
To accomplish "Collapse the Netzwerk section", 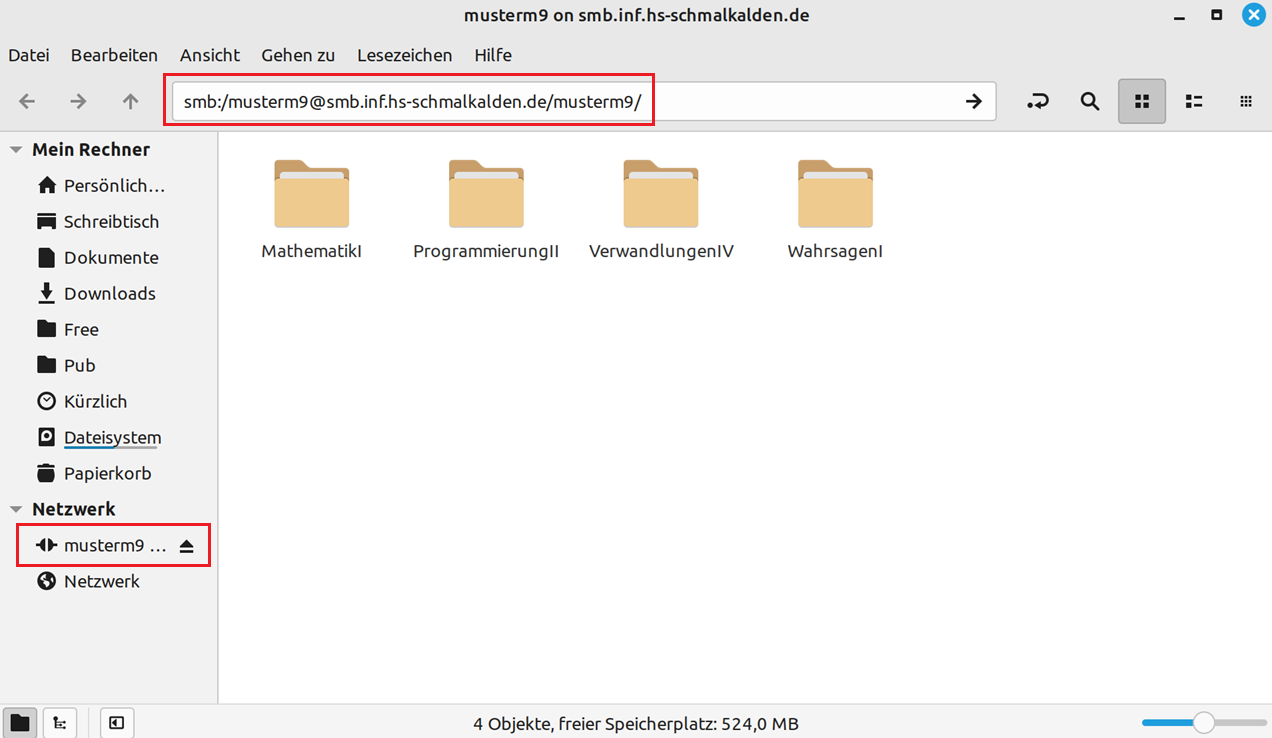I will coord(15,510).
